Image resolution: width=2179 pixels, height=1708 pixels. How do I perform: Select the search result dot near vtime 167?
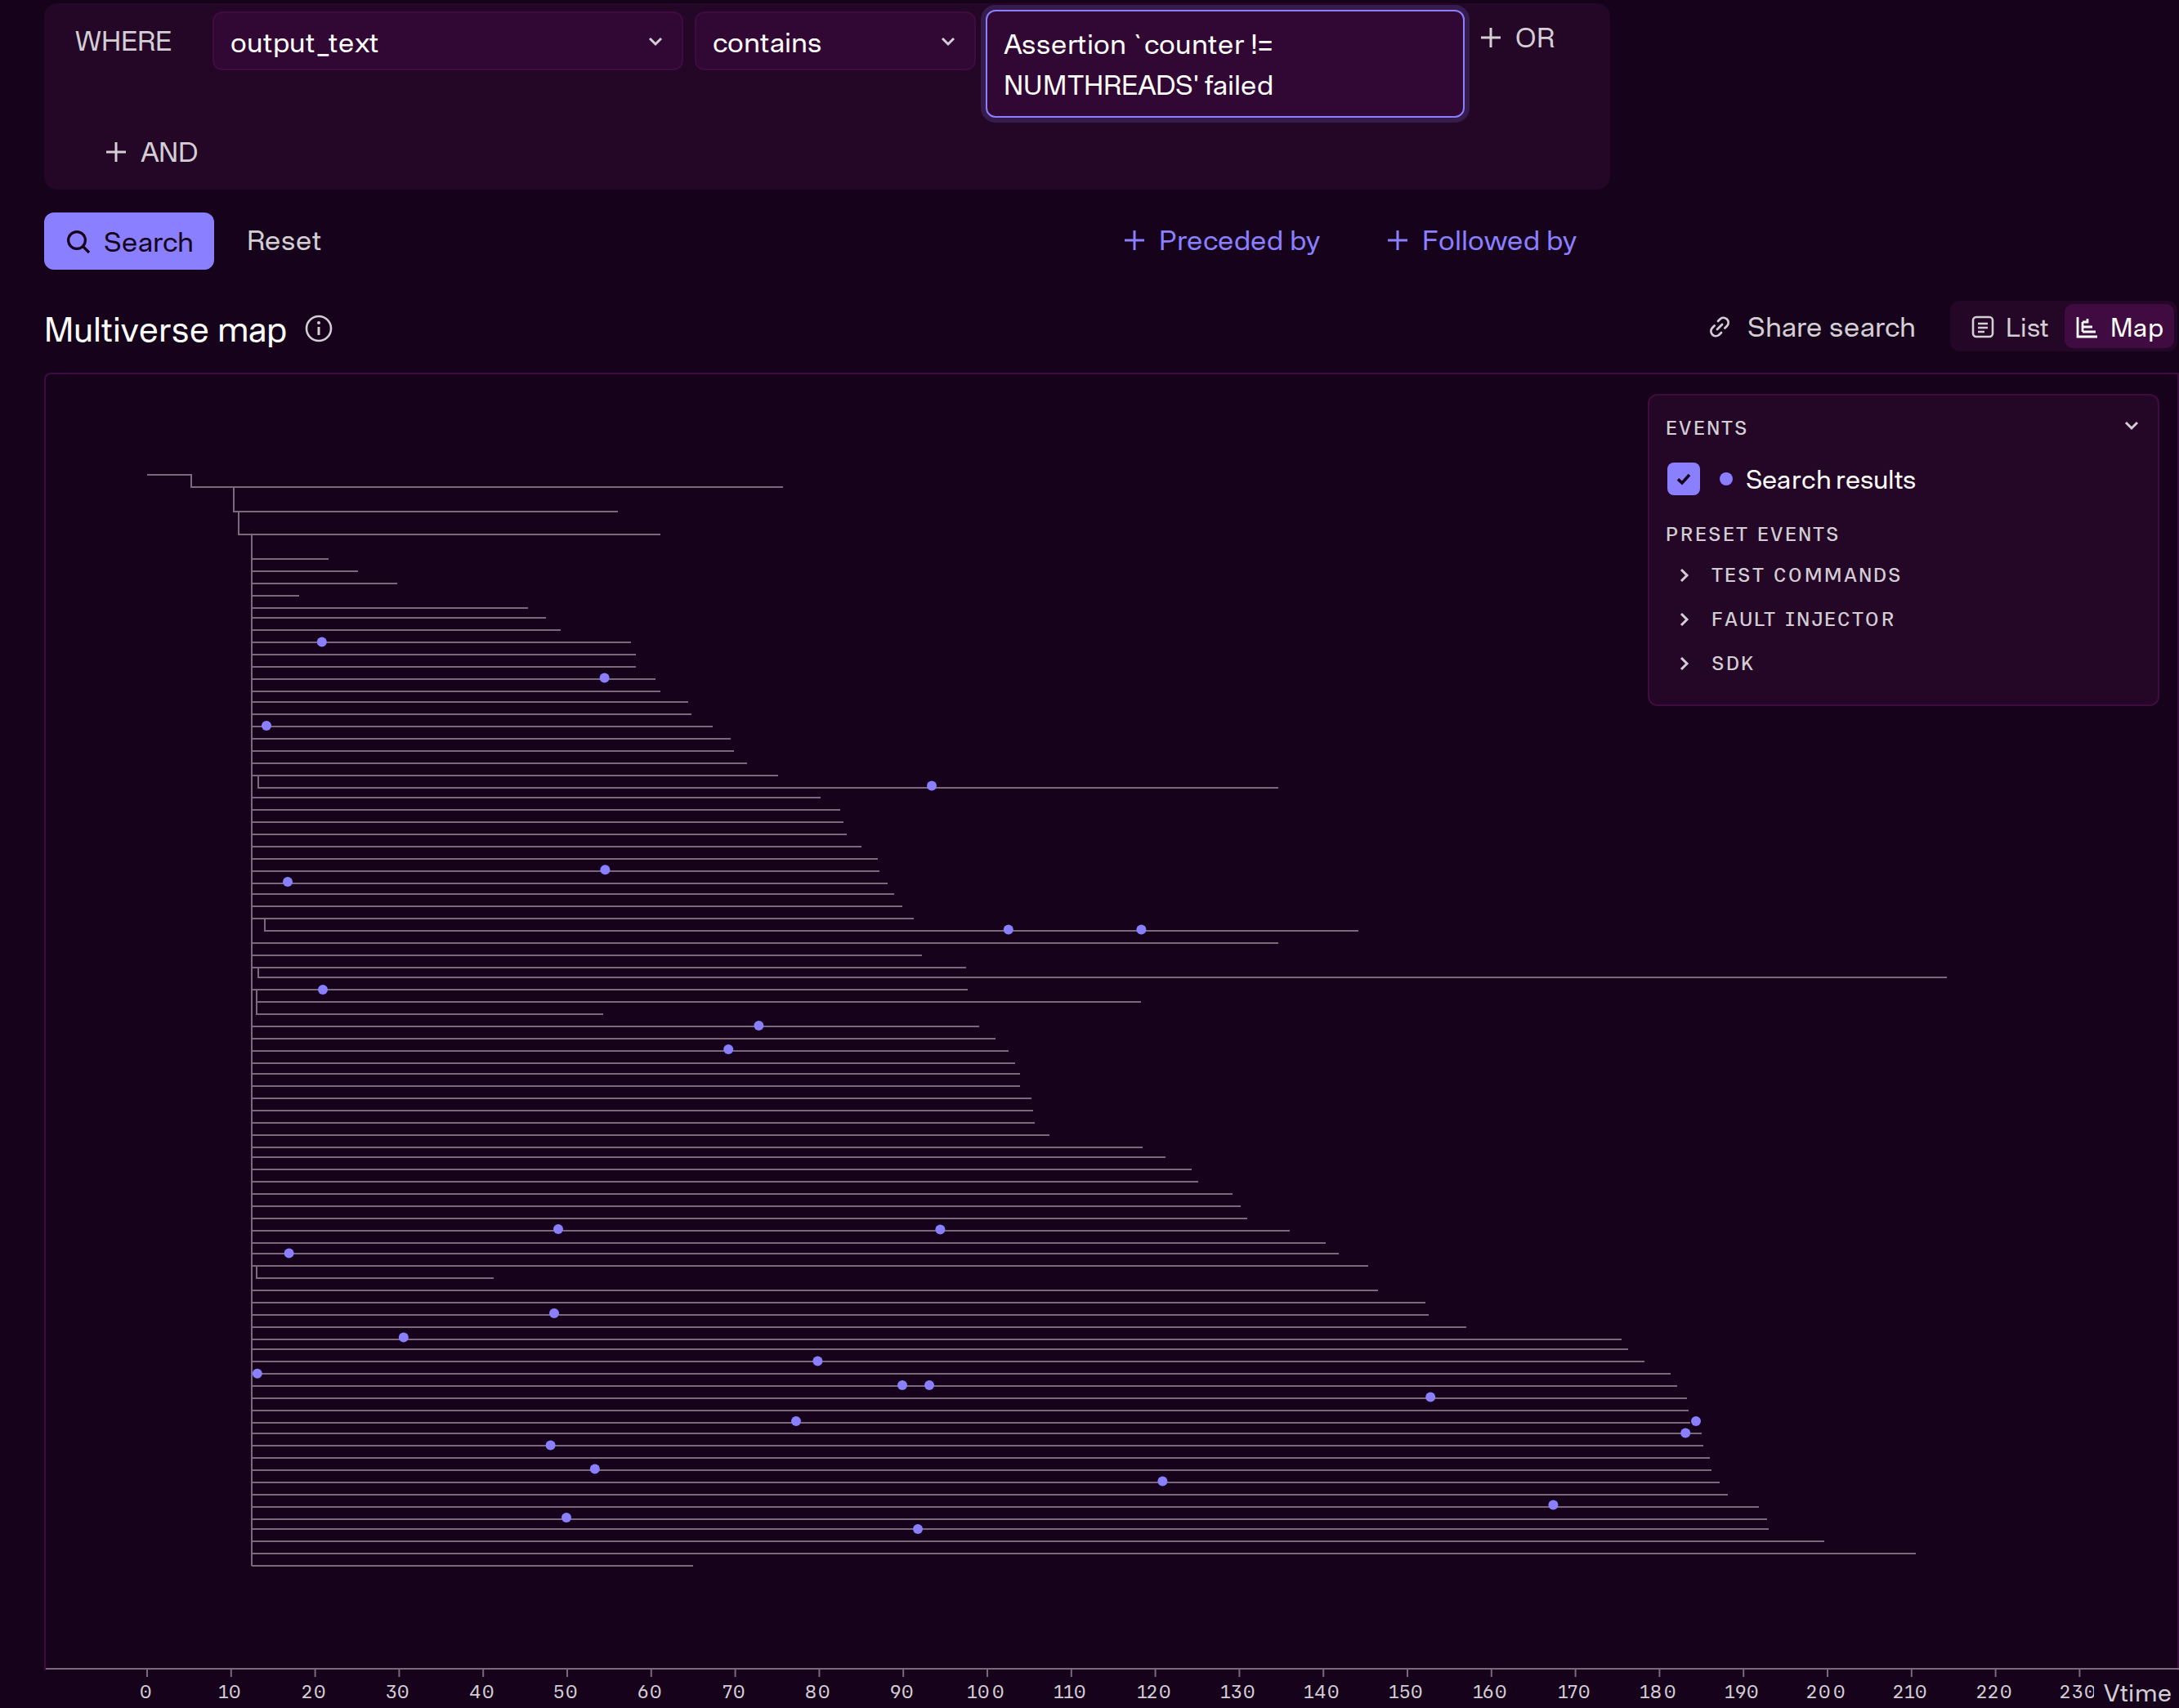point(1553,1505)
